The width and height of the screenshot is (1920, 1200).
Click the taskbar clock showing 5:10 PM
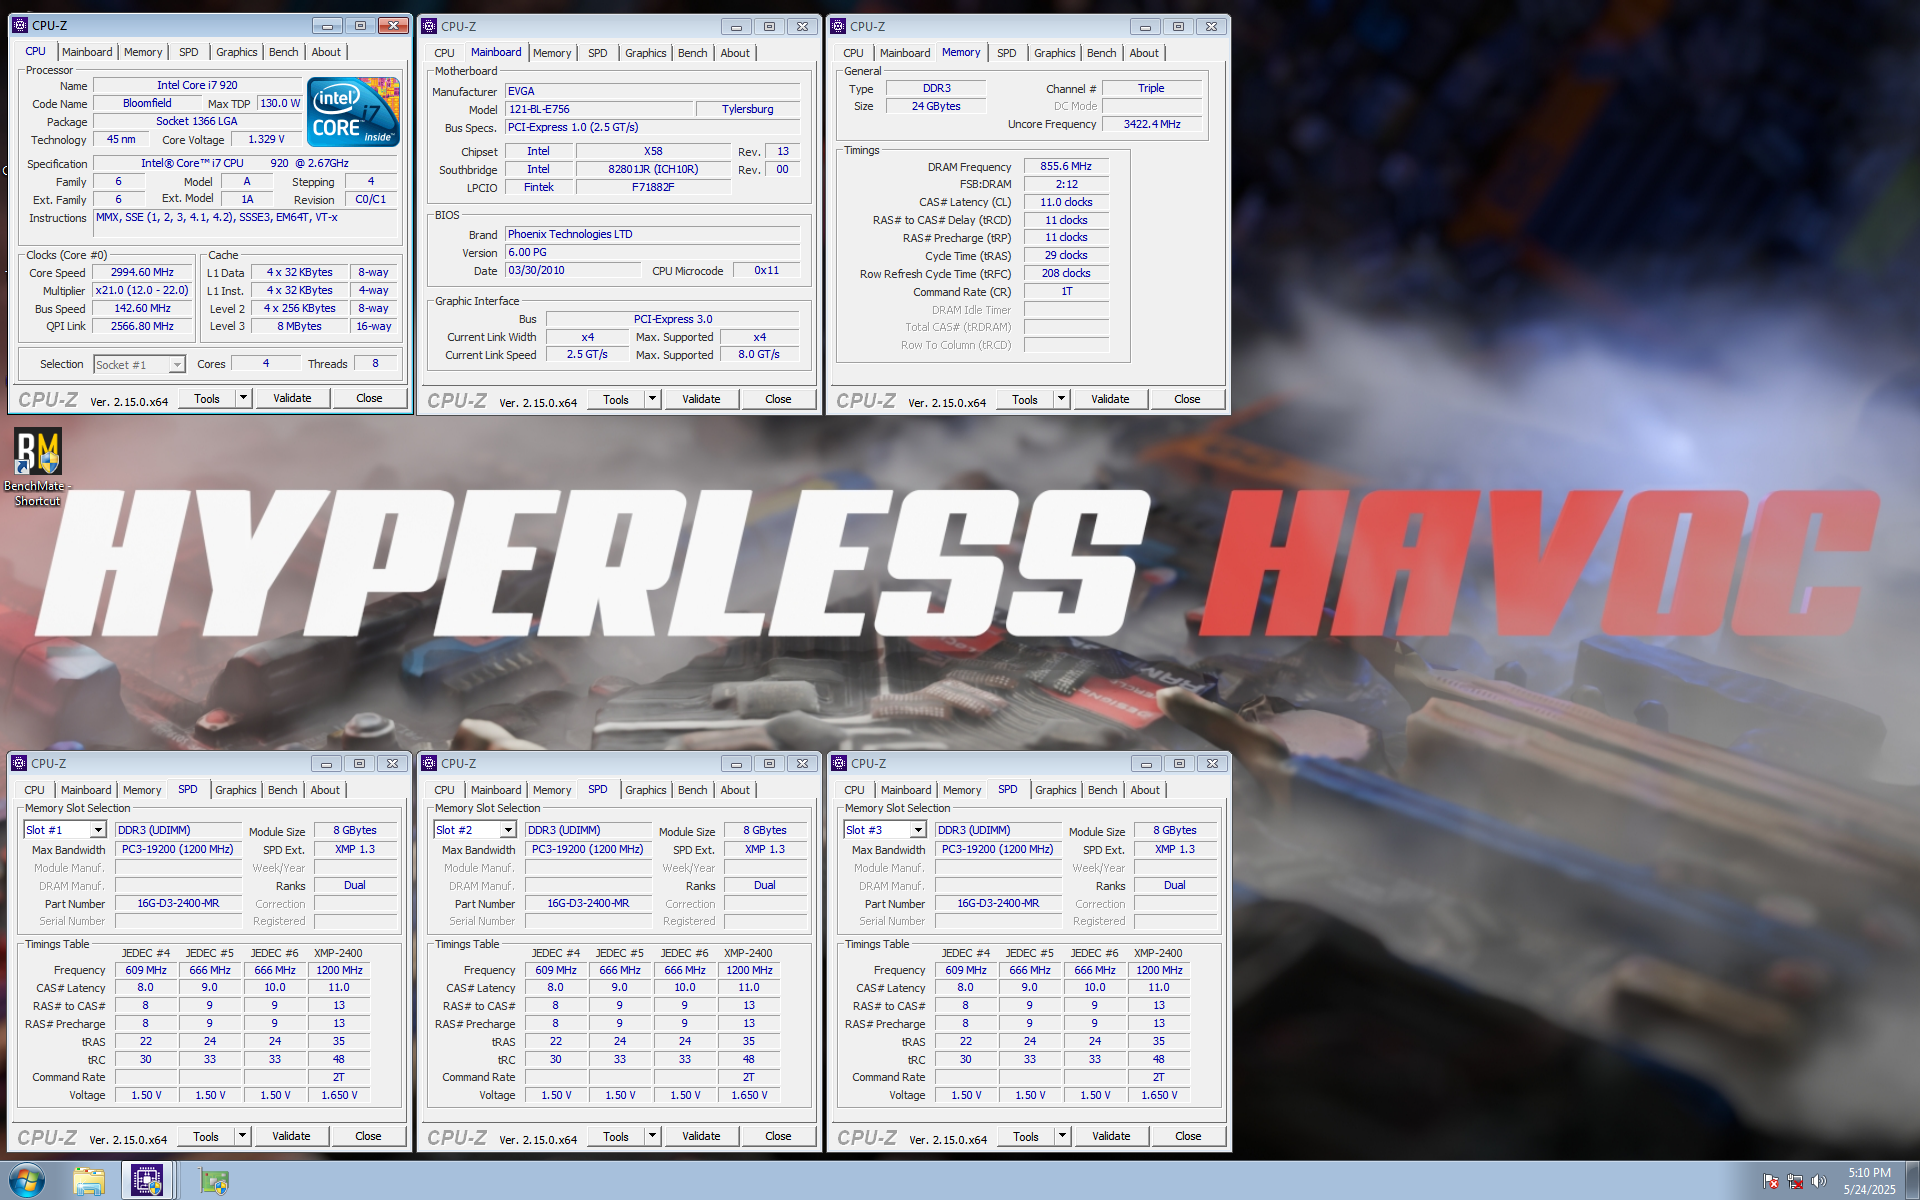point(1869,1181)
